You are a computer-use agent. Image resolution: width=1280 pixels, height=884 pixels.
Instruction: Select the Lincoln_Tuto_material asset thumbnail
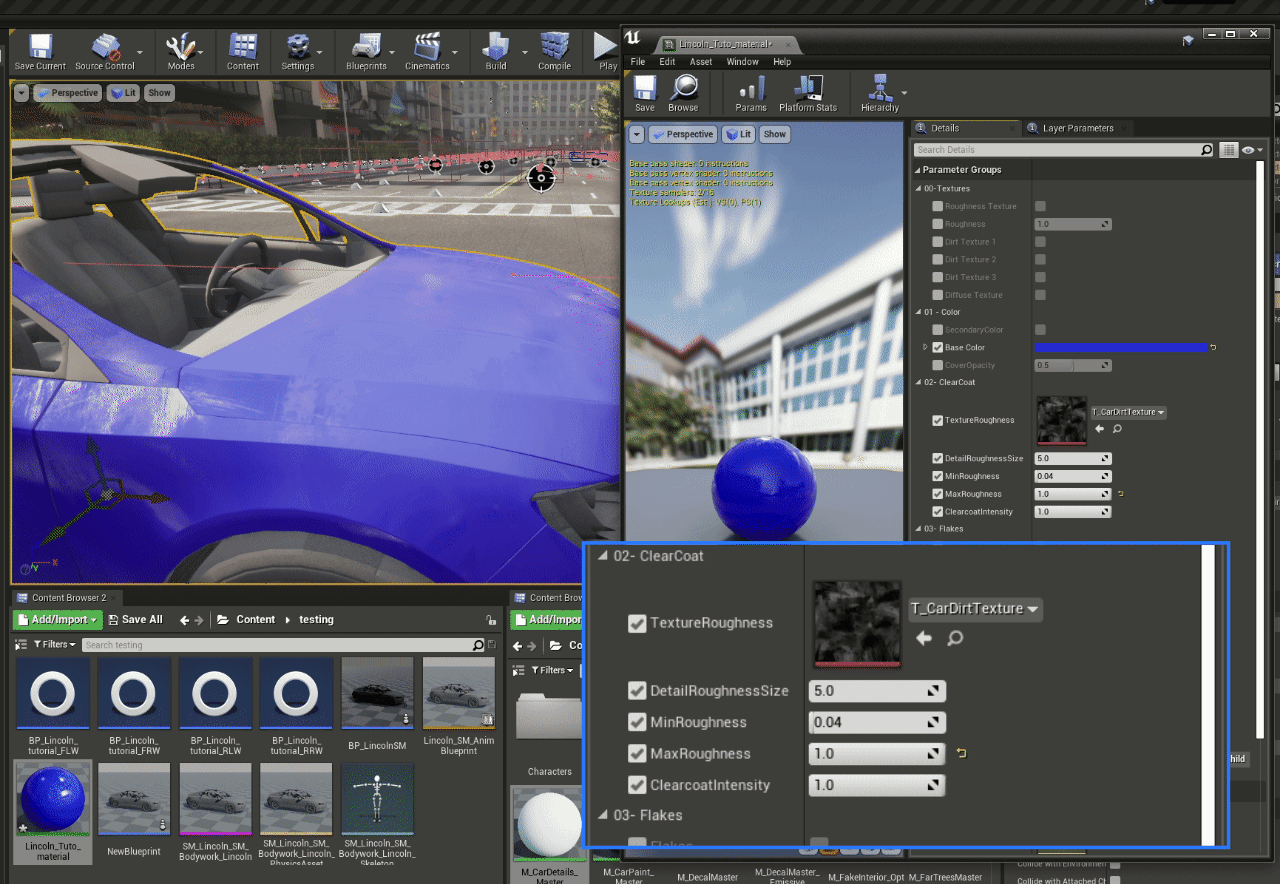pyautogui.click(x=53, y=800)
